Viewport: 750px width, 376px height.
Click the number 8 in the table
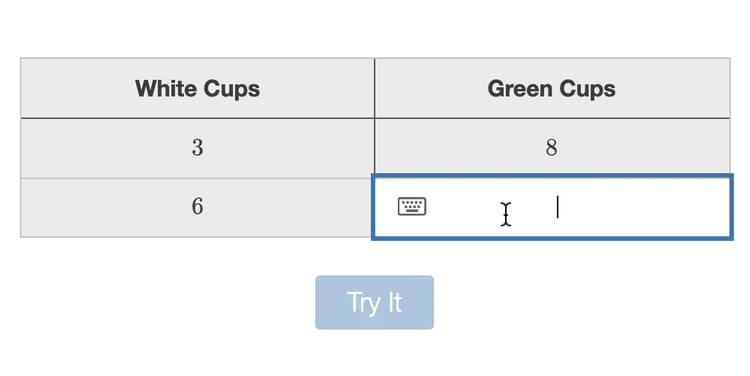[551, 148]
